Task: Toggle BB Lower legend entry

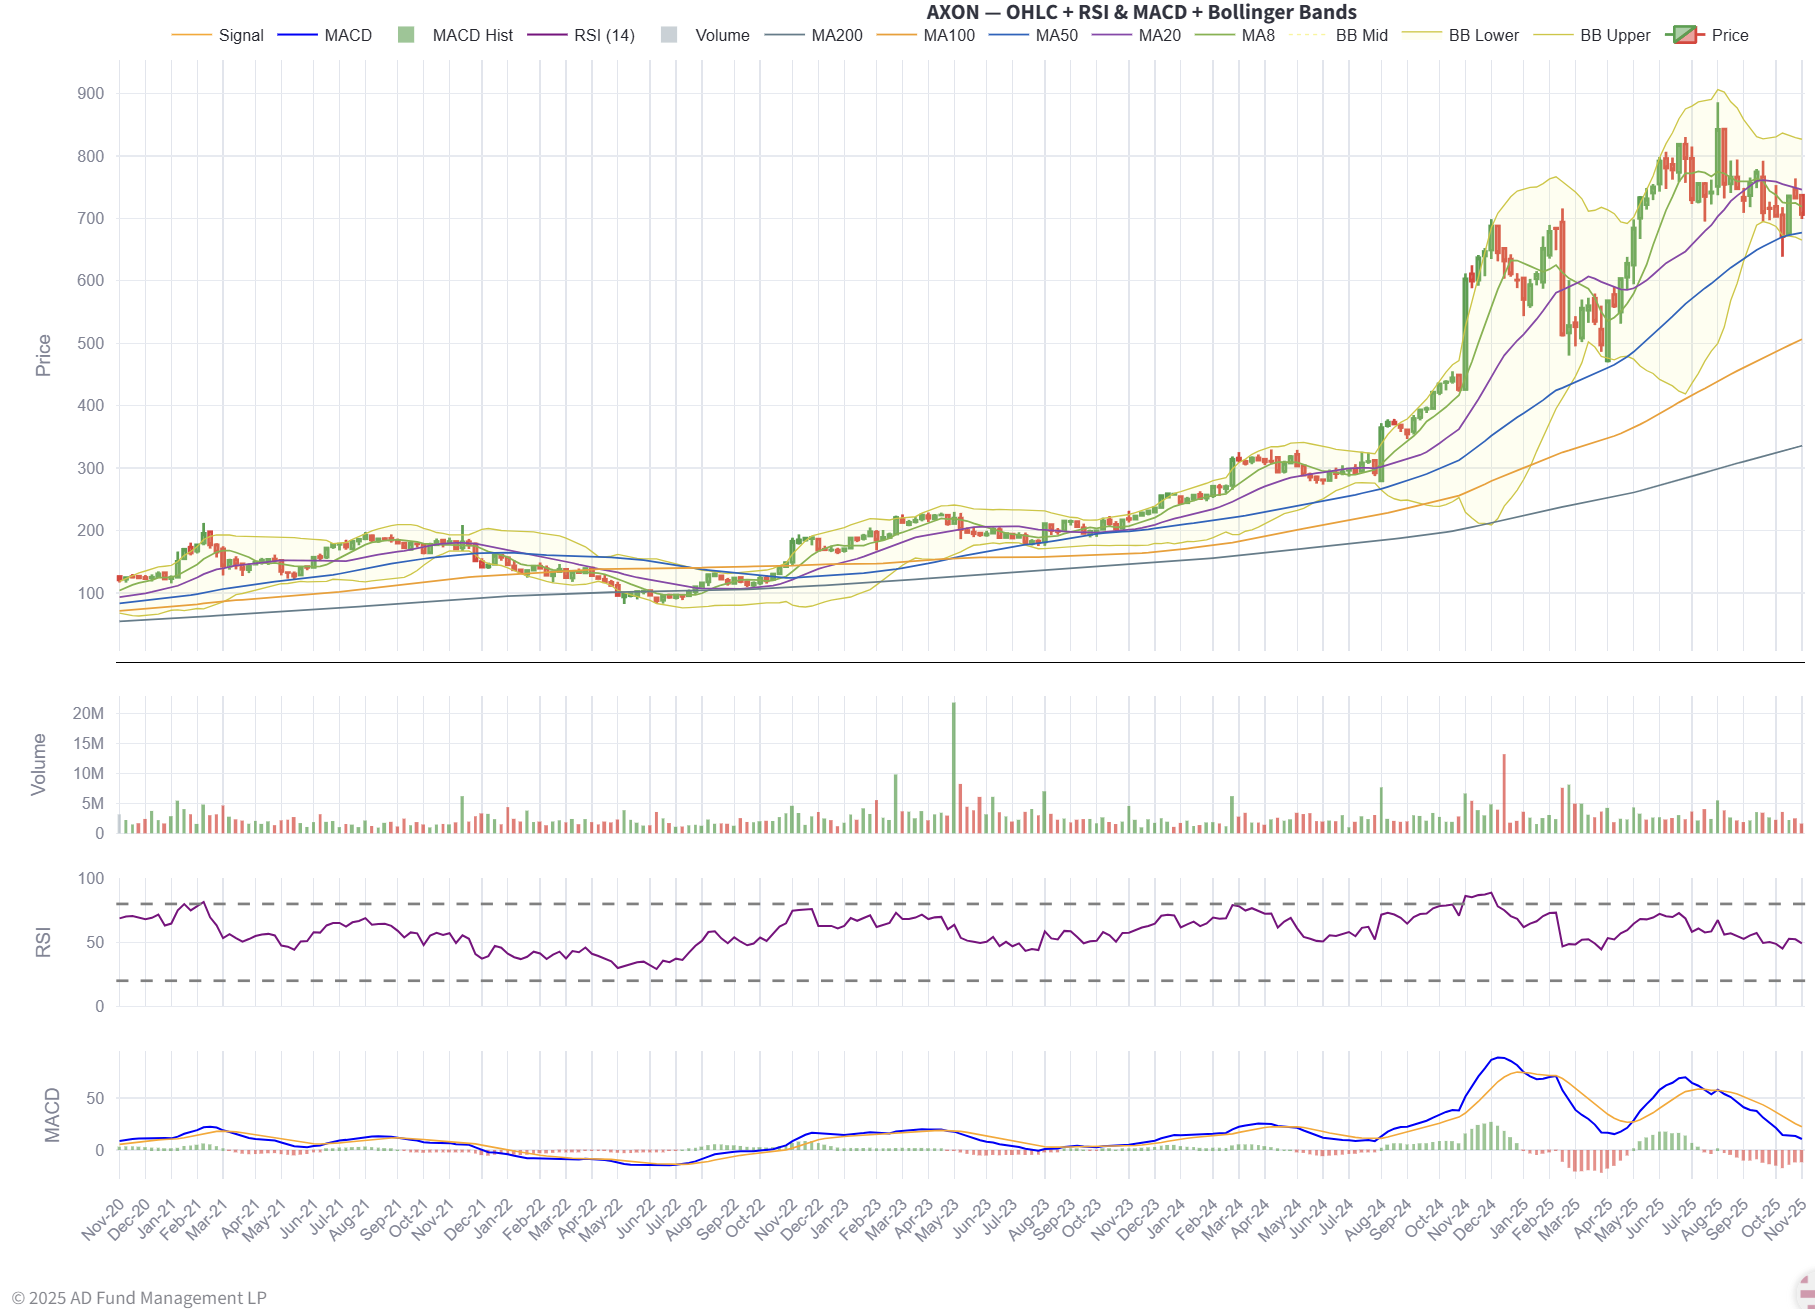Action: pyautogui.click(x=1460, y=35)
